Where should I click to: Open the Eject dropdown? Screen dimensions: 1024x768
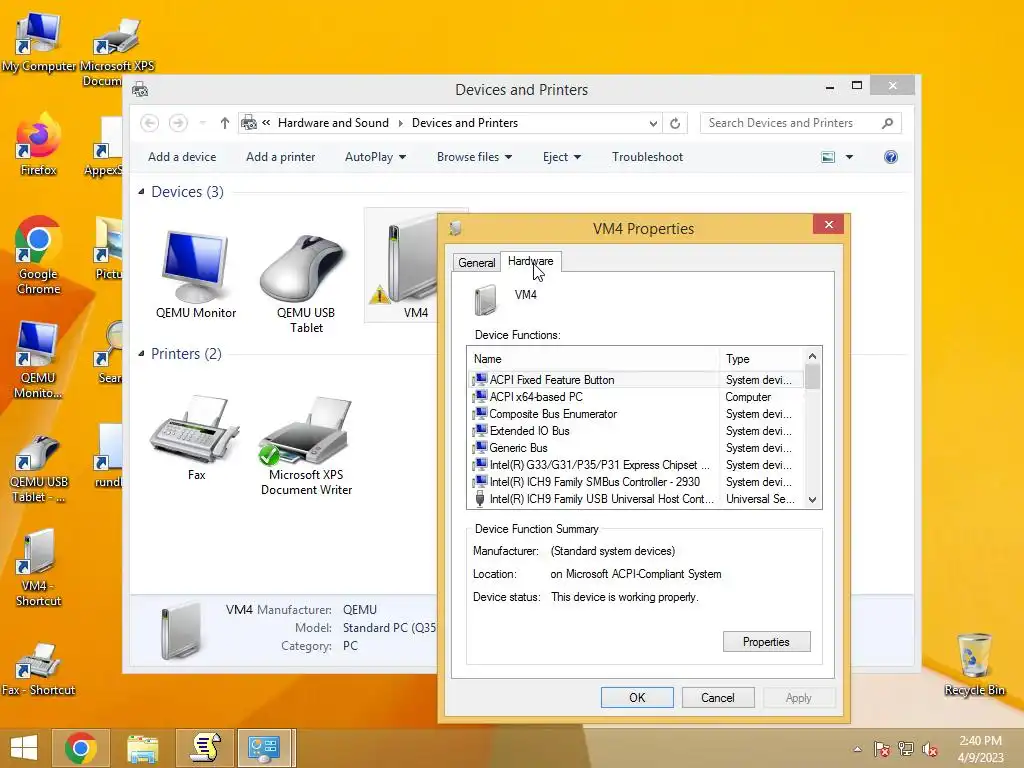coord(562,157)
